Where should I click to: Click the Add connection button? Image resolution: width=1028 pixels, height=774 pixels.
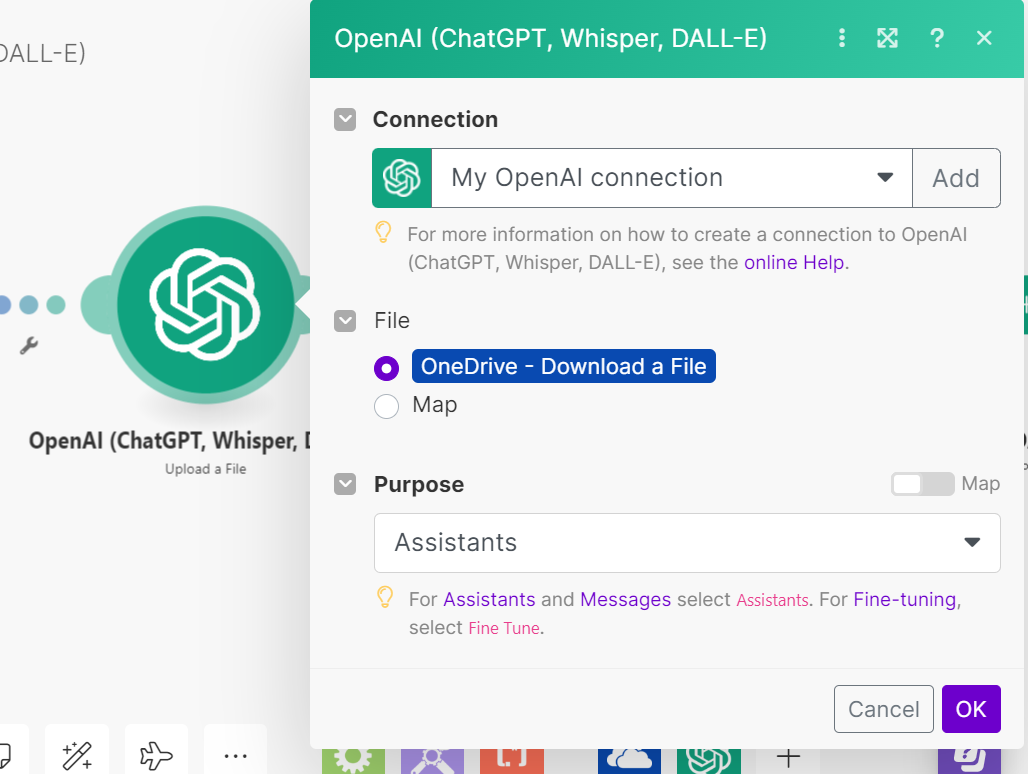coord(956,178)
